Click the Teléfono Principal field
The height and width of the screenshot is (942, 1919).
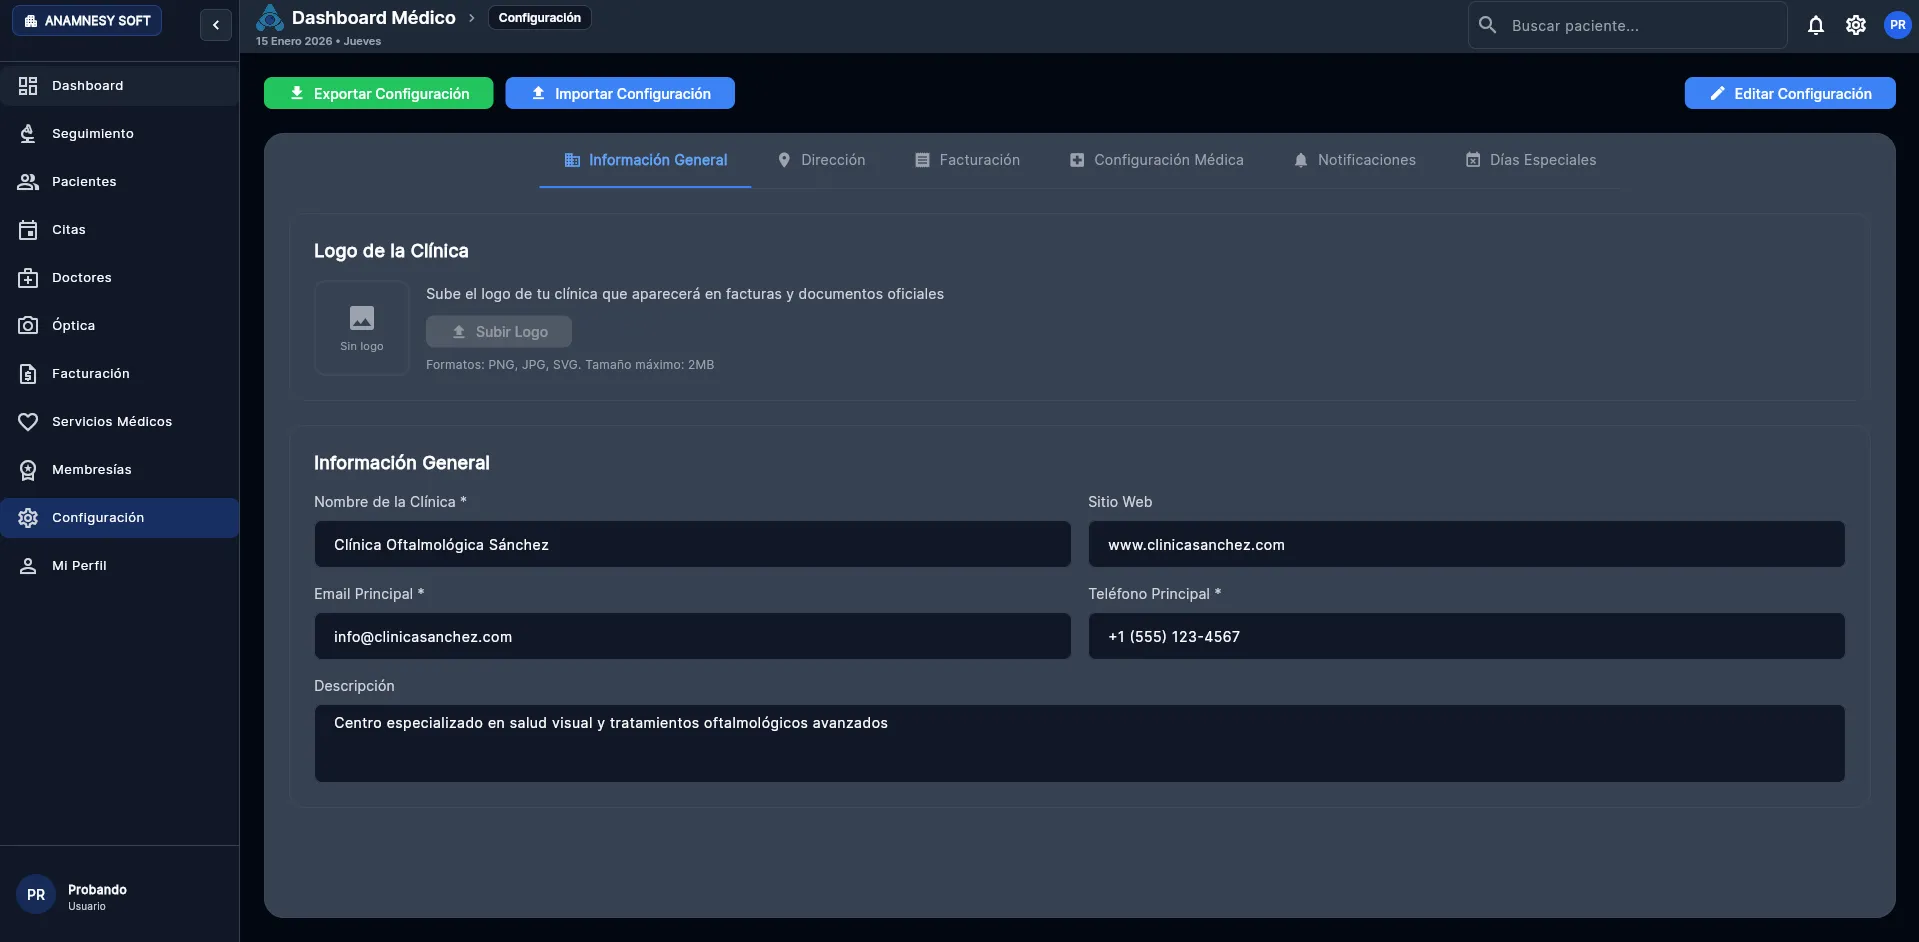[x=1467, y=637]
